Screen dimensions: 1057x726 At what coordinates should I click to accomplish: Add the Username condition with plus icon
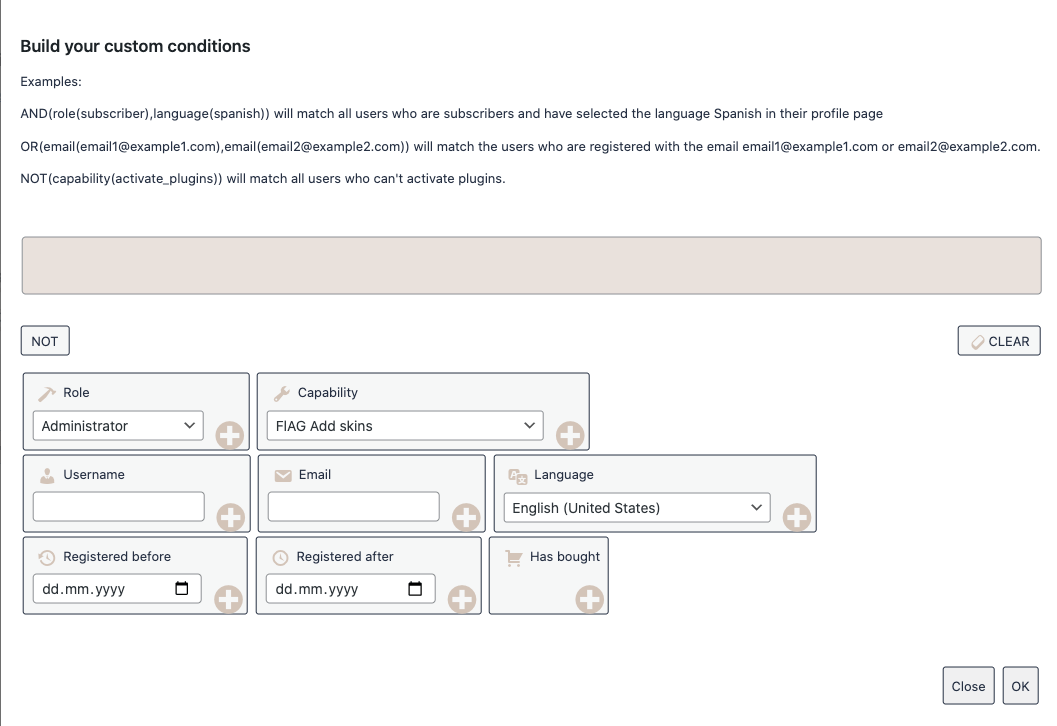pyautogui.click(x=231, y=517)
